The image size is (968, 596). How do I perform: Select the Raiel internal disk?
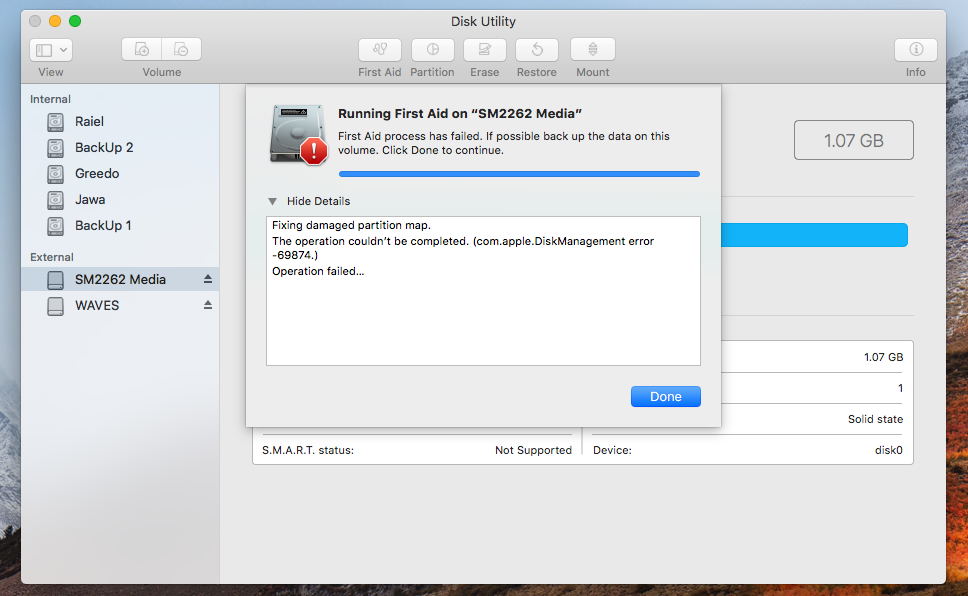click(120, 122)
